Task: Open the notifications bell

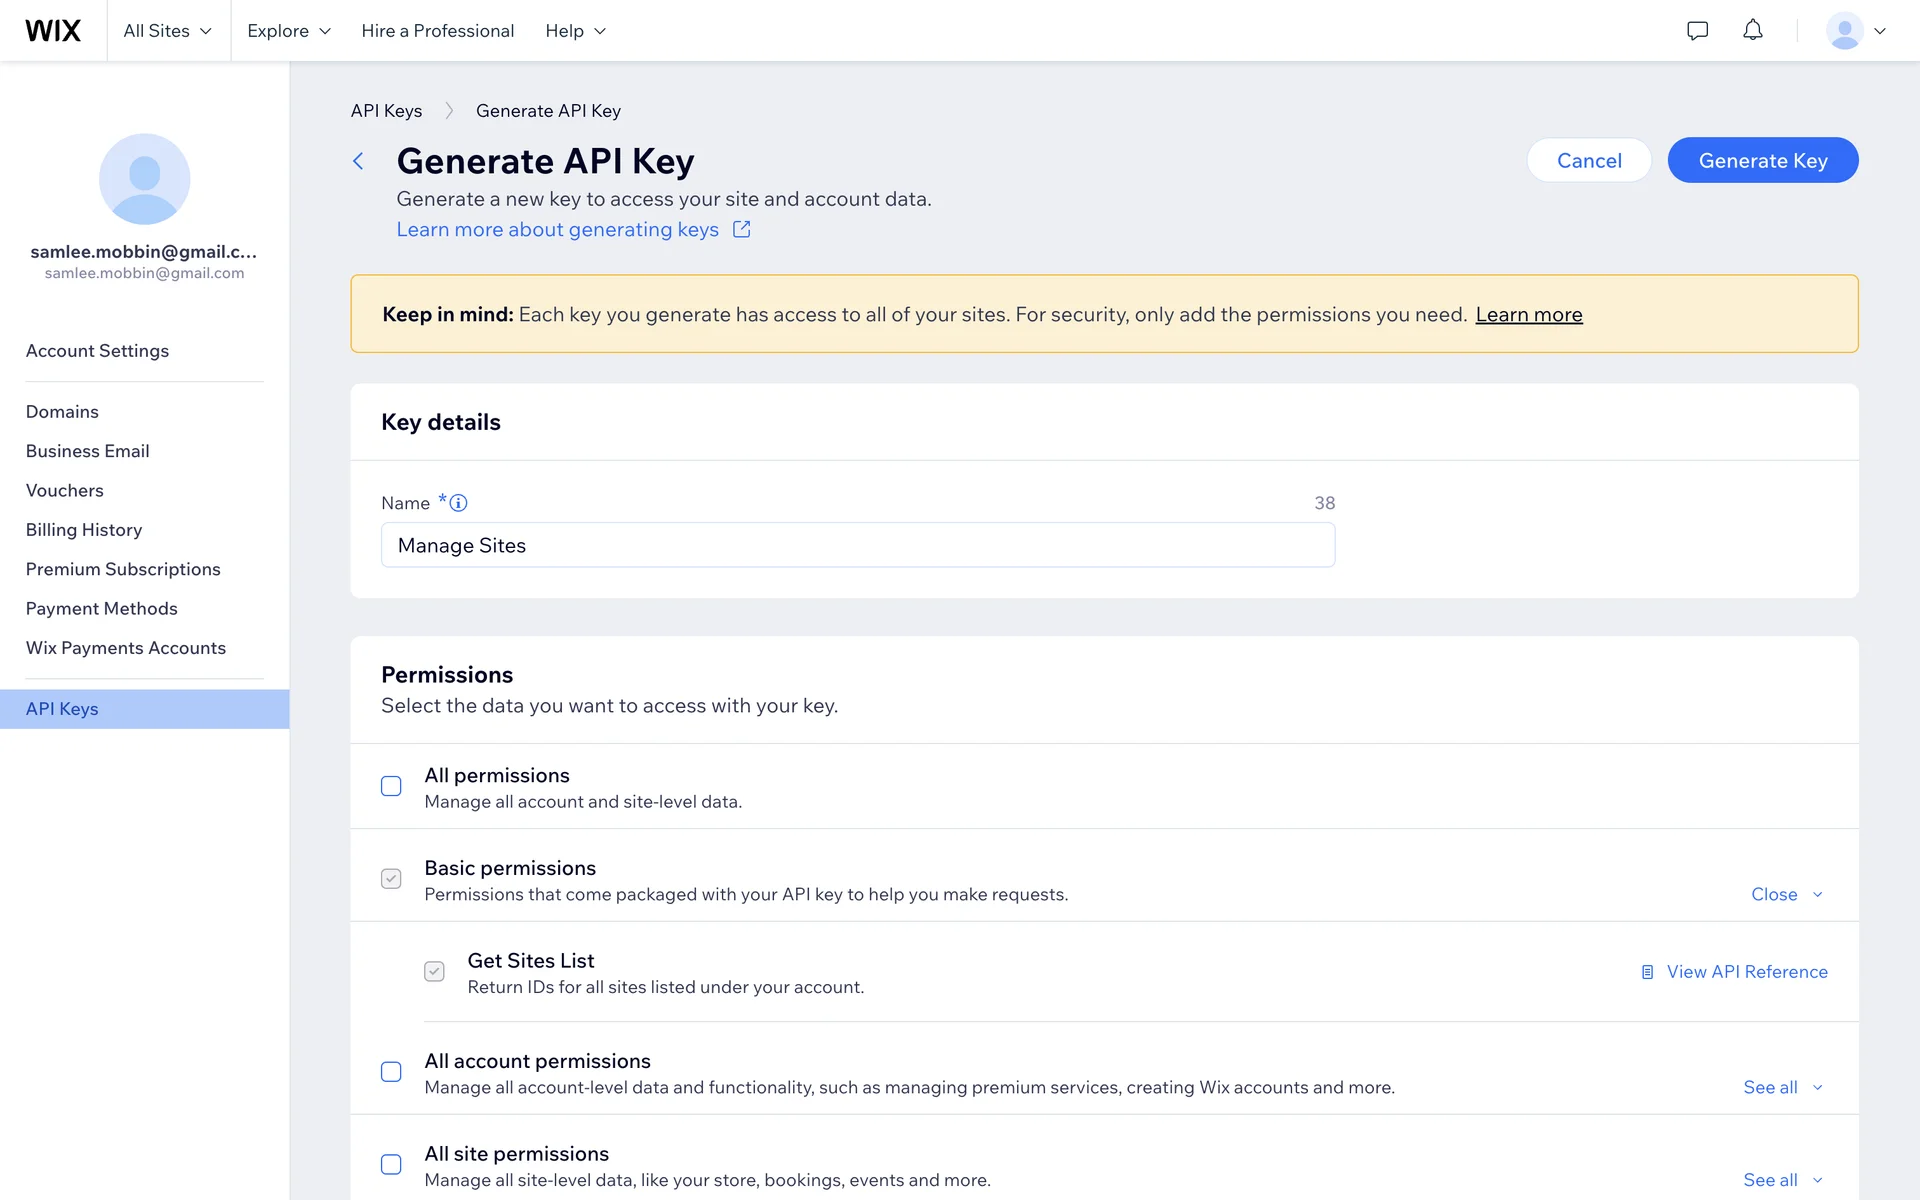Action: tap(1752, 30)
